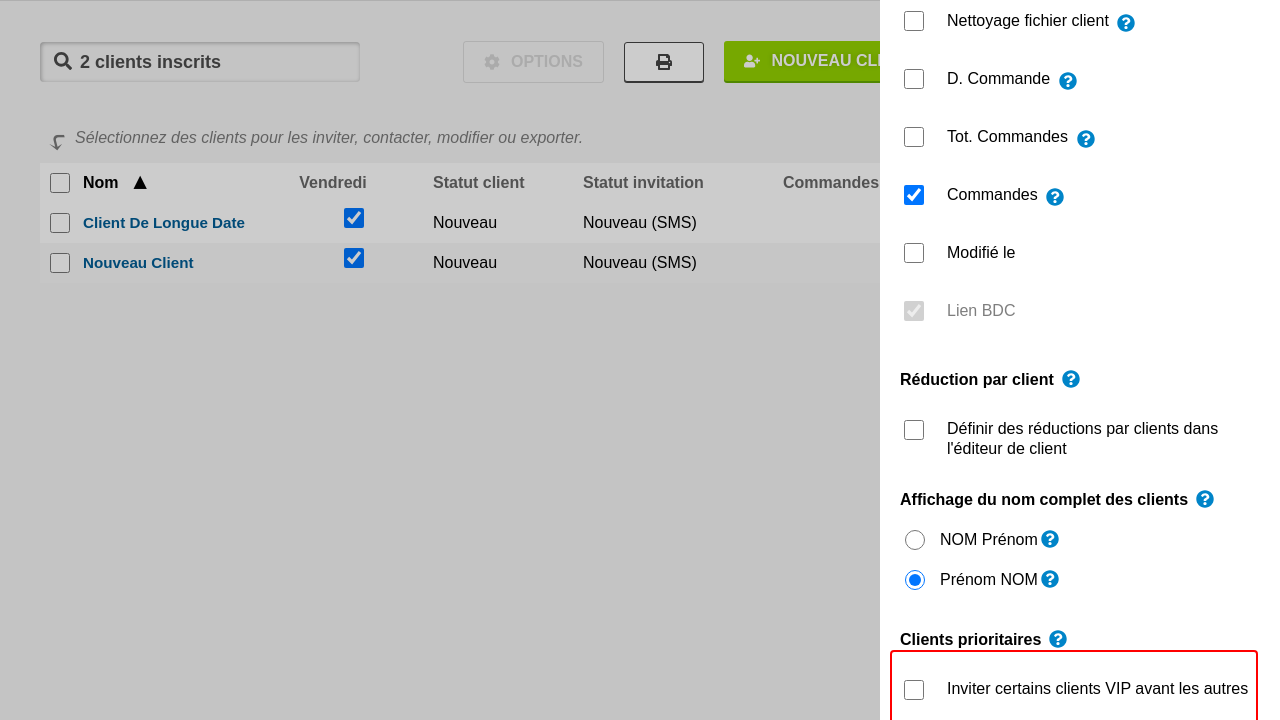Uncheck the Commandes column checkbox

(914, 195)
